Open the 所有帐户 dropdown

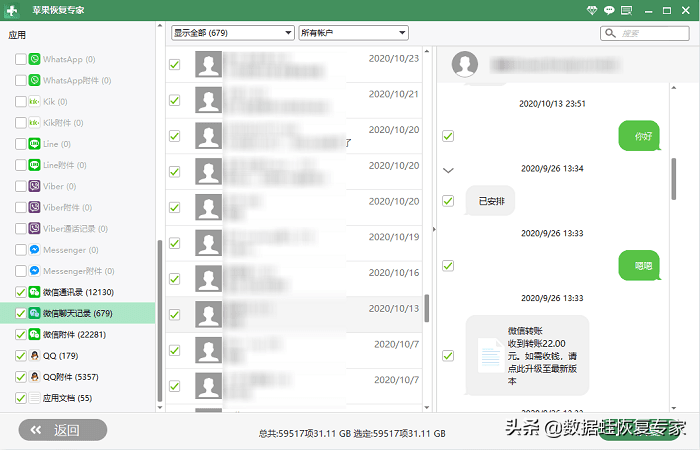click(x=354, y=33)
